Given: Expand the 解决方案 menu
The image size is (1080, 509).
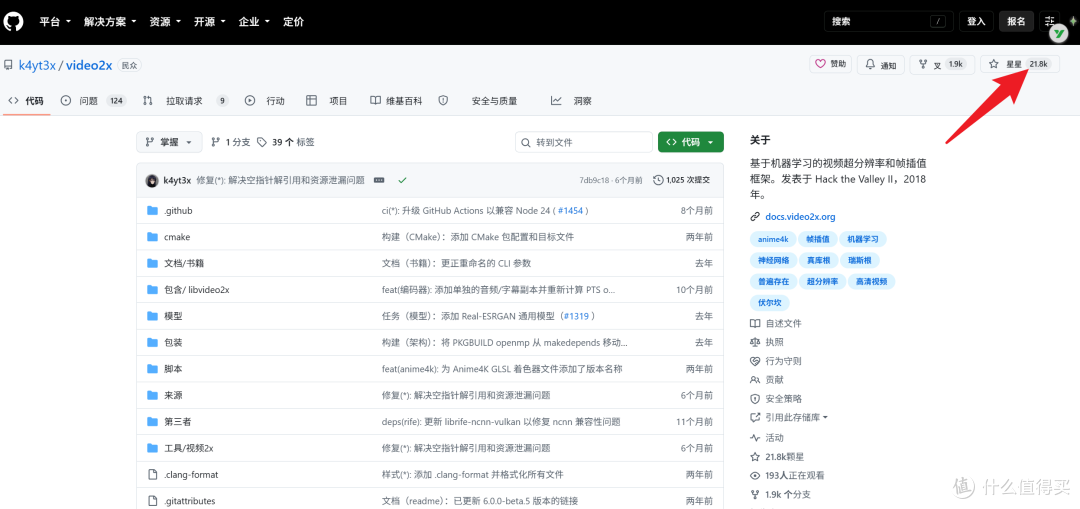Looking at the screenshot, I should [x=110, y=22].
